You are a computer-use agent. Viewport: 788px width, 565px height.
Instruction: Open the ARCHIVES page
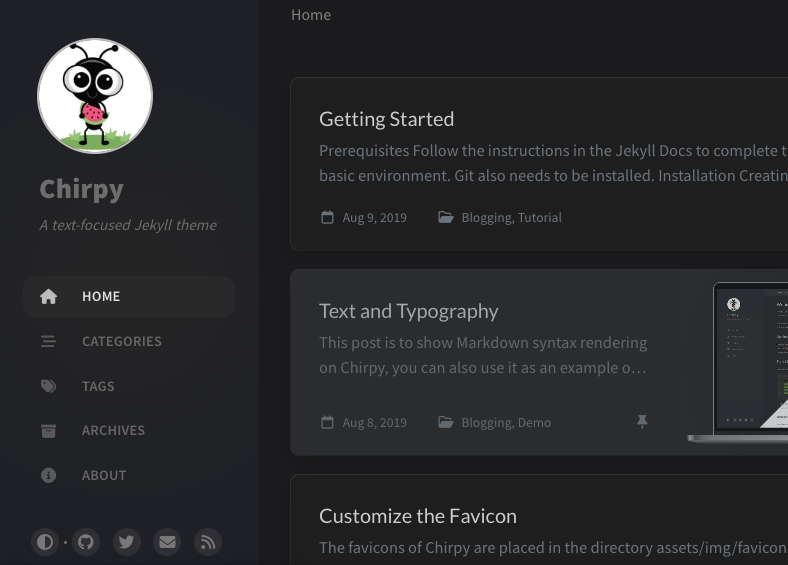[113, 431]
